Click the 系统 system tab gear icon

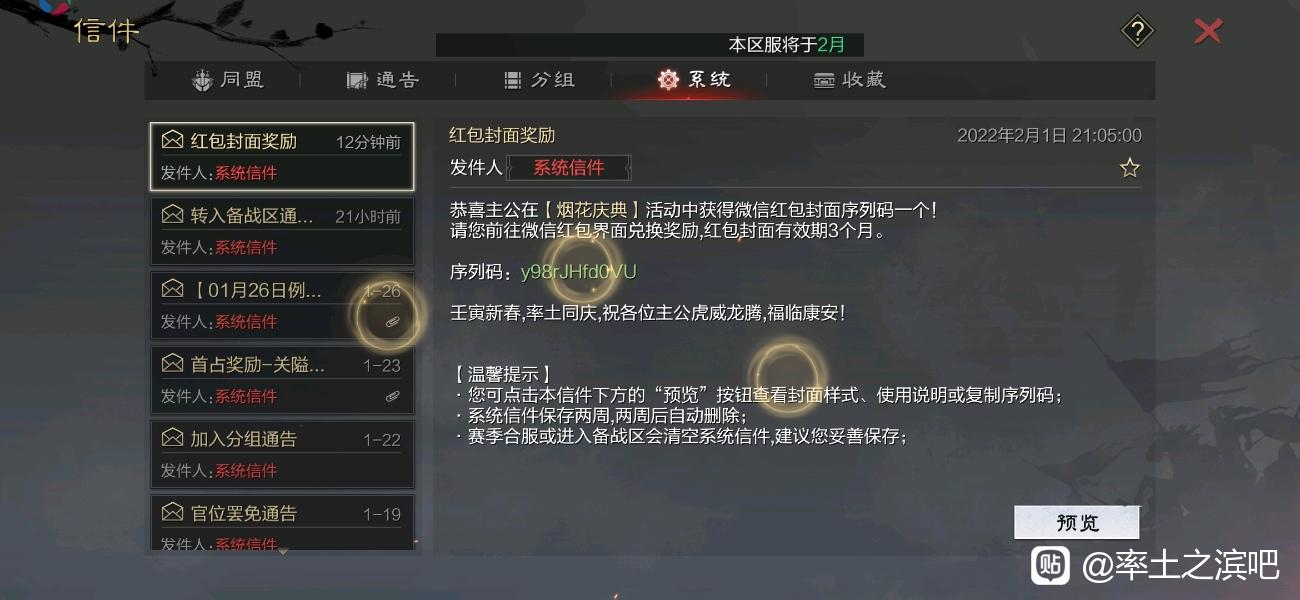coord(669,80)
